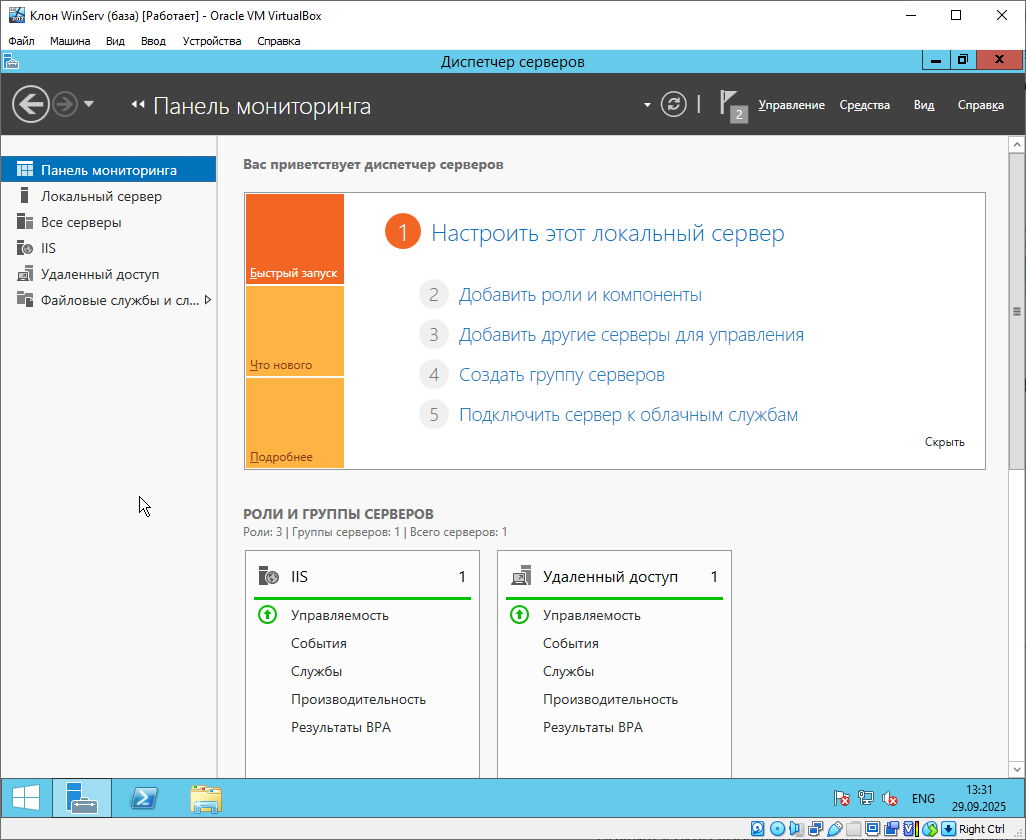Click the taskbar clock showing 13:31
Screen dimensions: 1026x840
[978, 798]
